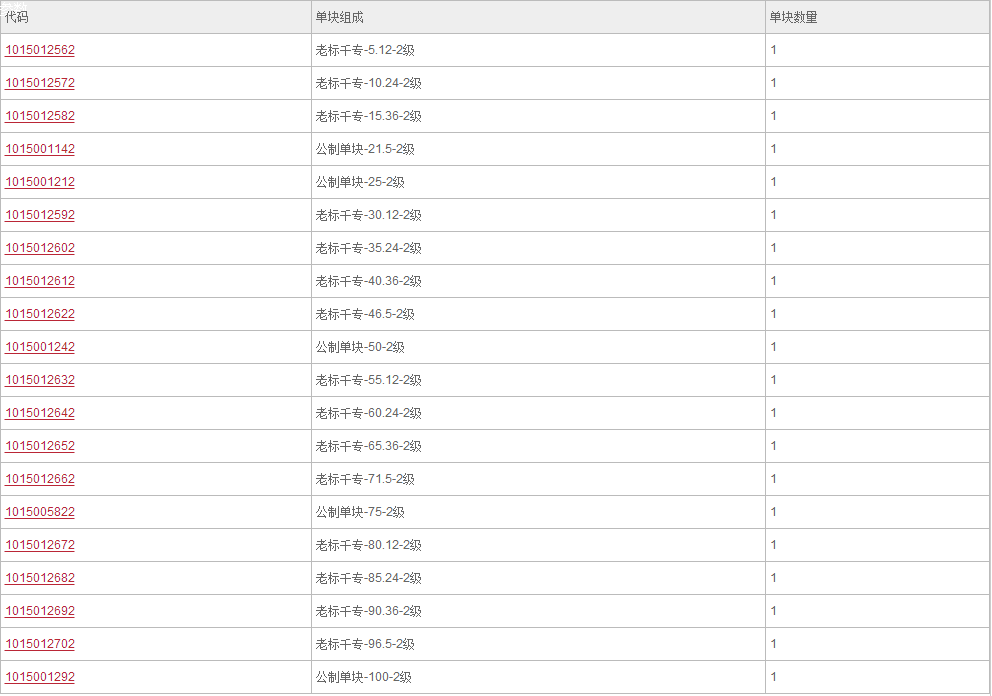Viewport: 992px width, 696px height.
Task: Select cell 老标千专-90.36-2级
Action: tap(538, 611)
